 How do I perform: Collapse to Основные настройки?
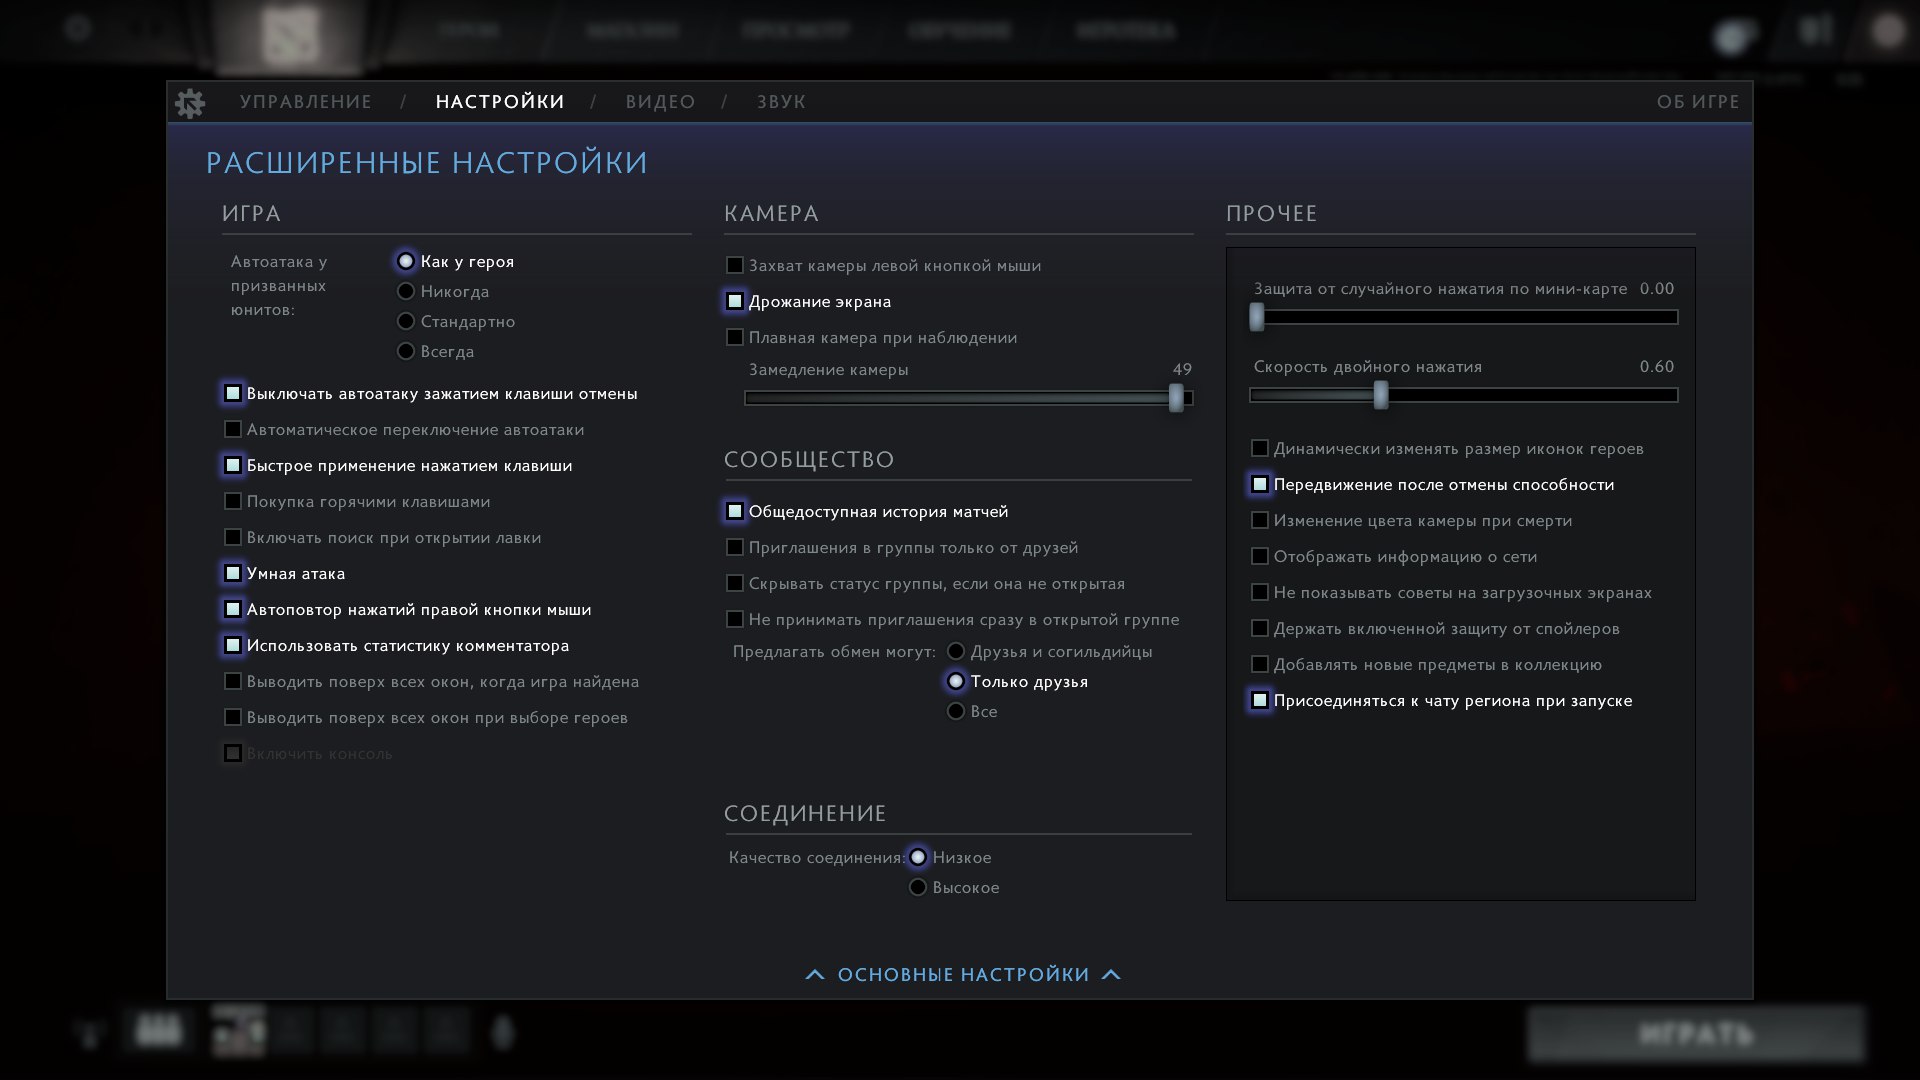(963, 975)
